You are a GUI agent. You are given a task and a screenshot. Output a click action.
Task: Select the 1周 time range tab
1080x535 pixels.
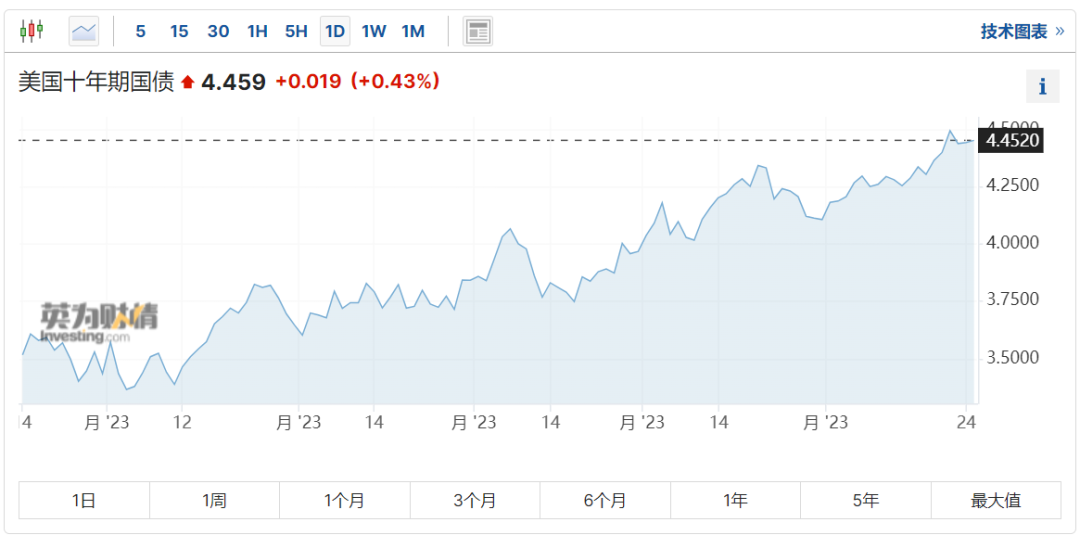pyautogui.click(x=214, y=500)
